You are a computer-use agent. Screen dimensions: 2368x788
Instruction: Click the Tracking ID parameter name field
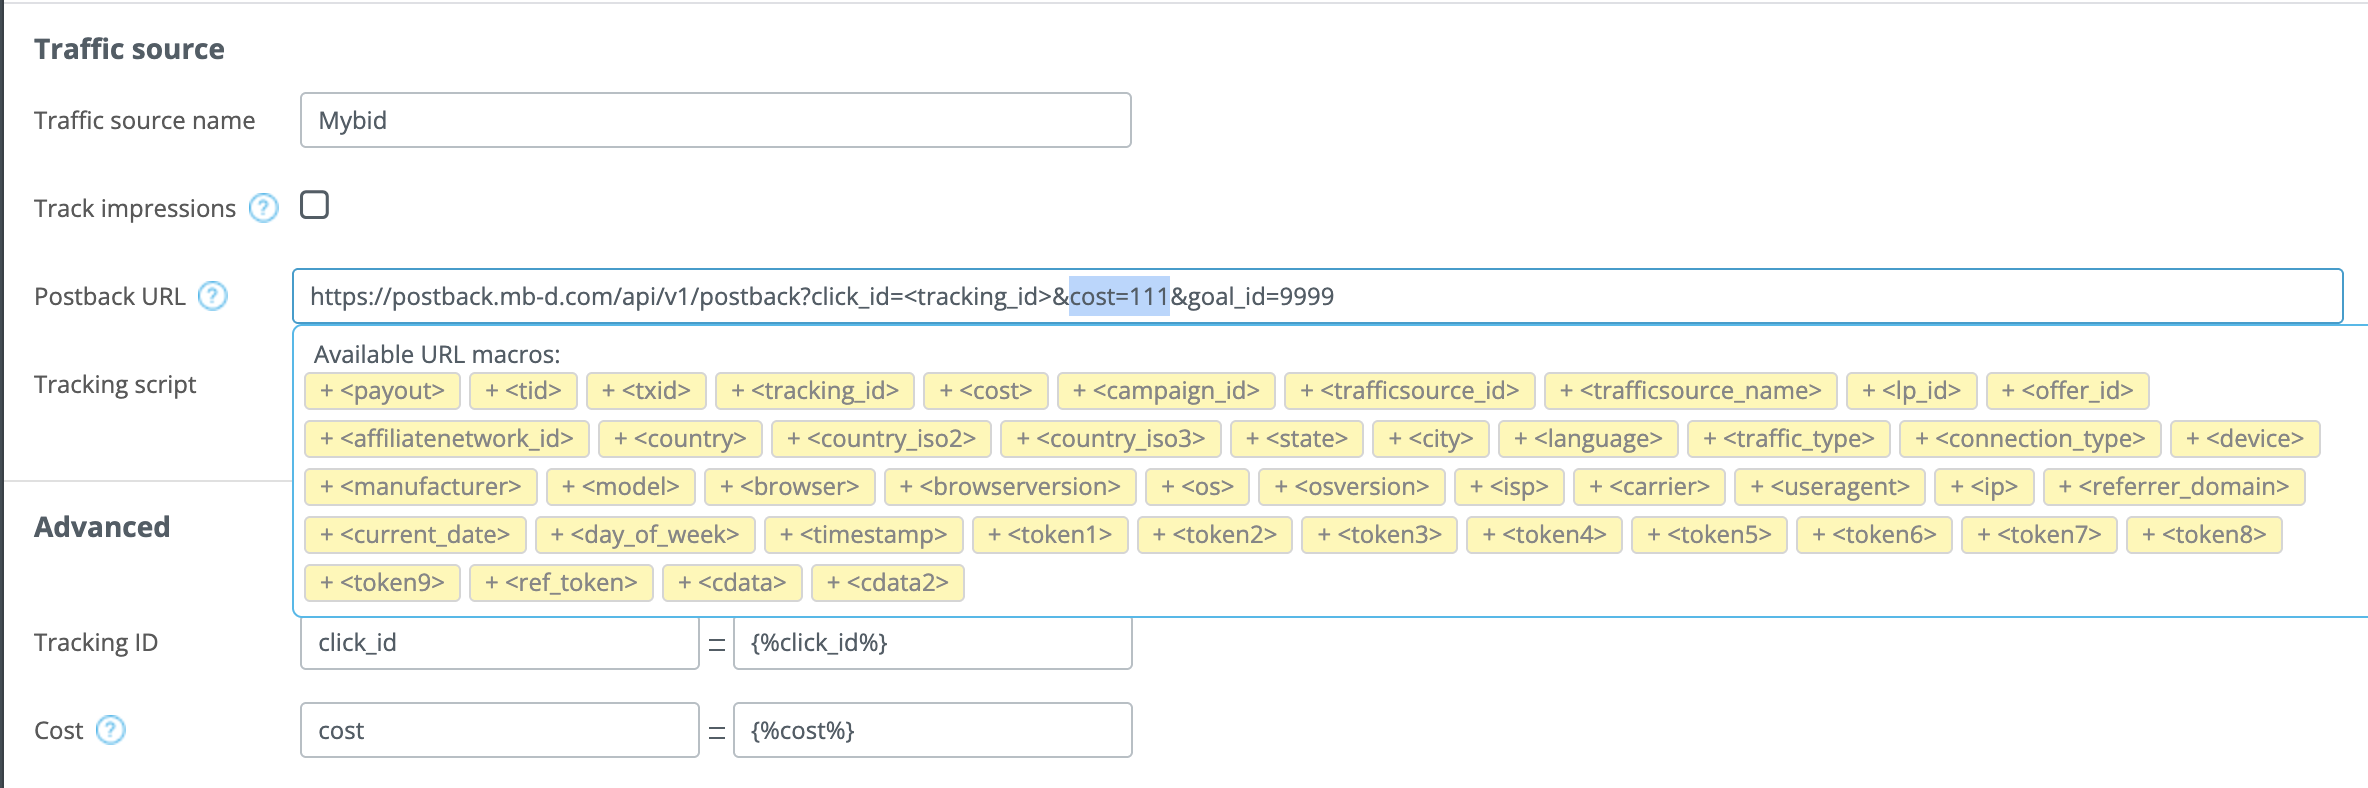pyautogui.click(x=499, y=643)
